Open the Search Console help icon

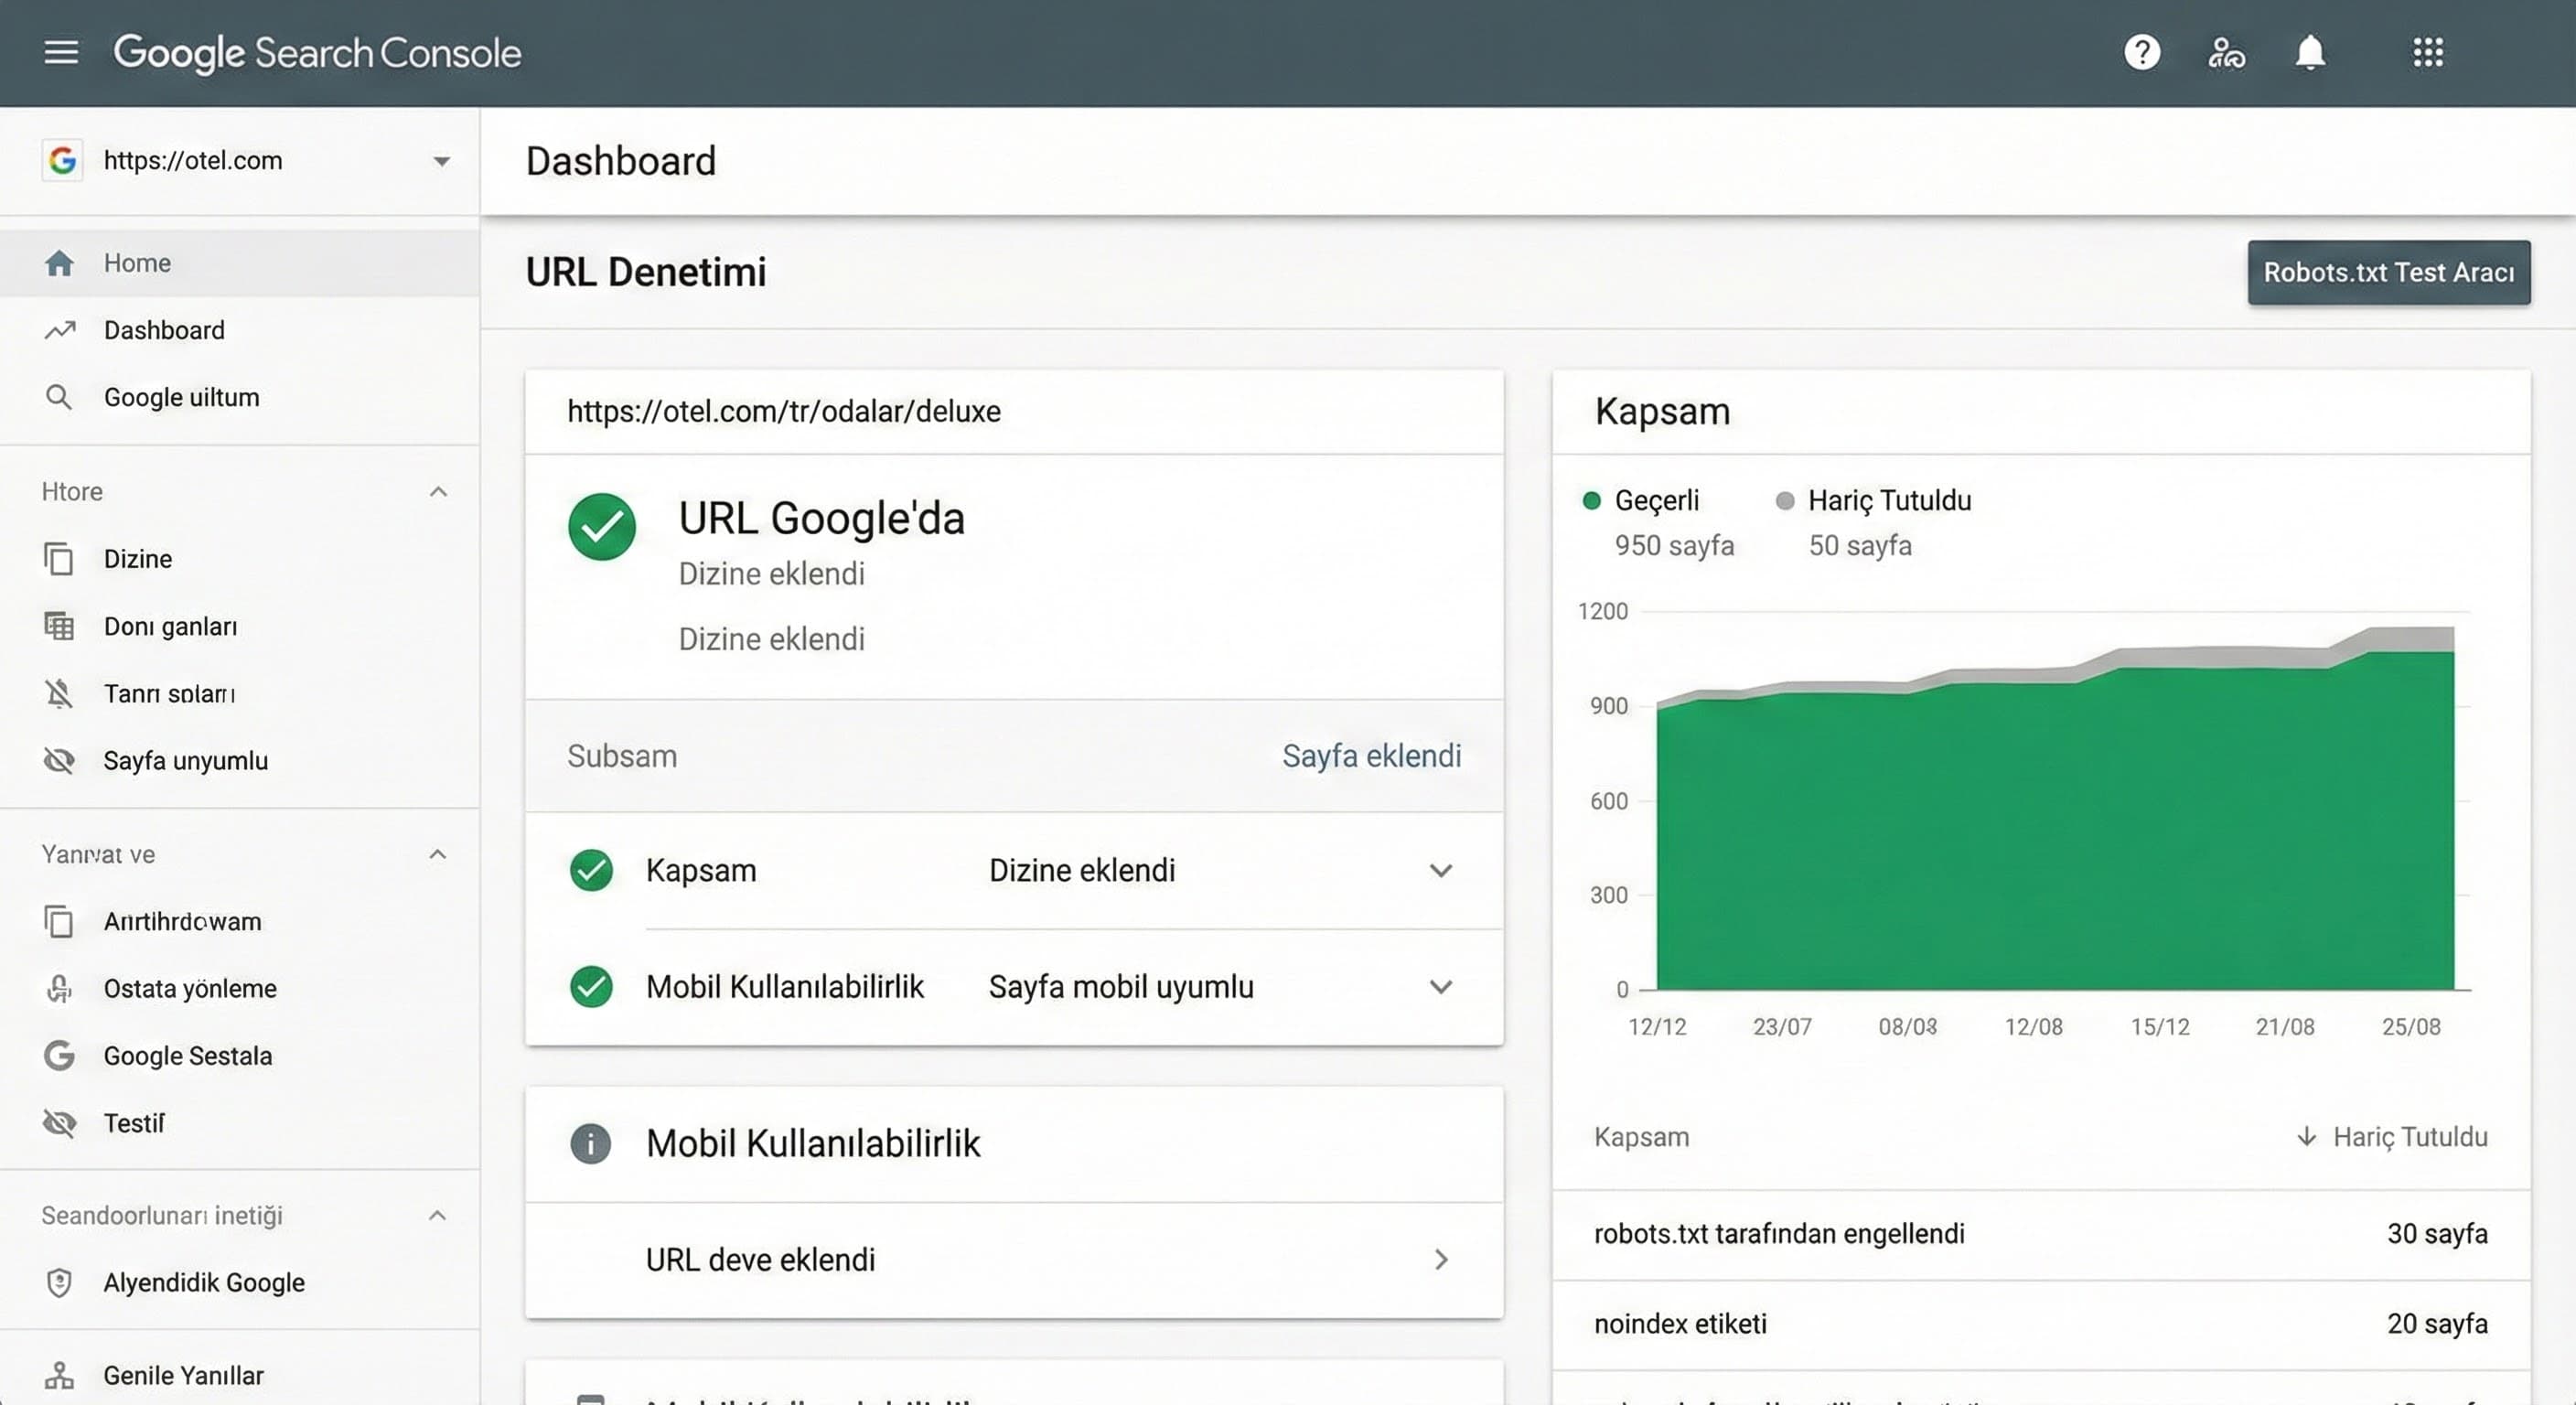point(2142,52)
